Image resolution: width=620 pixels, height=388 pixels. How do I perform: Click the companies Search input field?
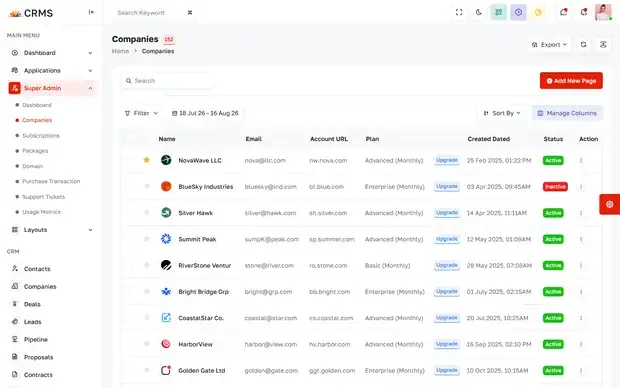pos(168,81)
